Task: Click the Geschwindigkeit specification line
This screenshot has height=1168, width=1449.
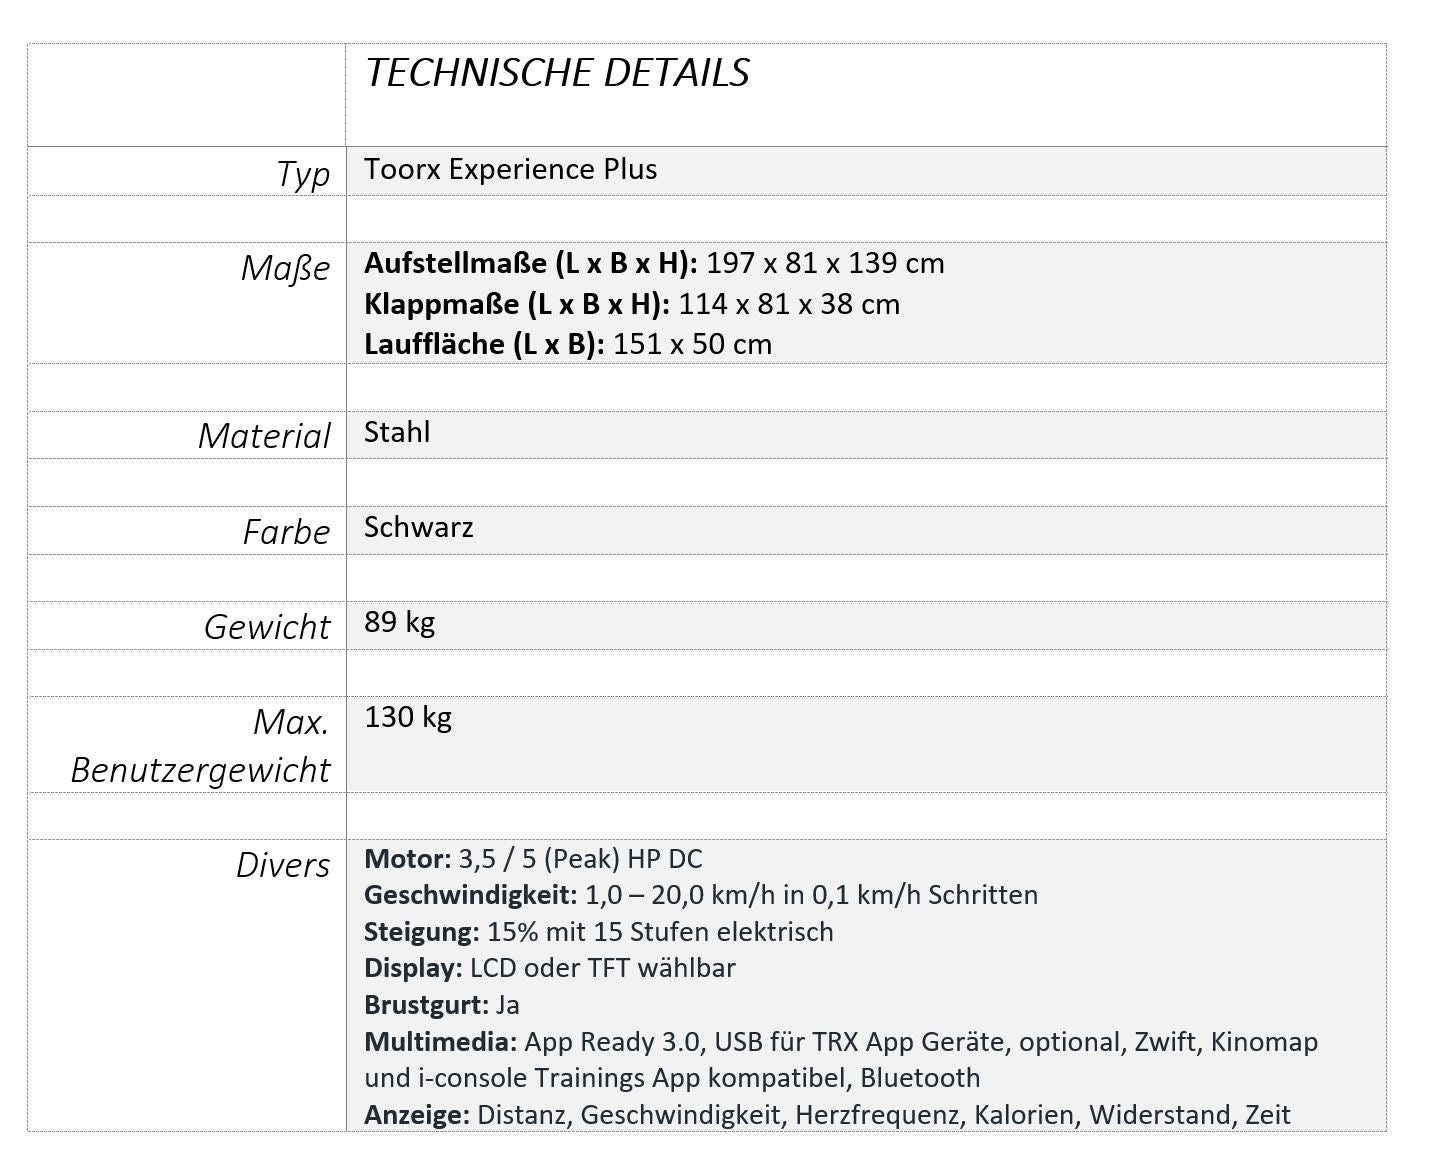Action: click(x=700, y=895)
